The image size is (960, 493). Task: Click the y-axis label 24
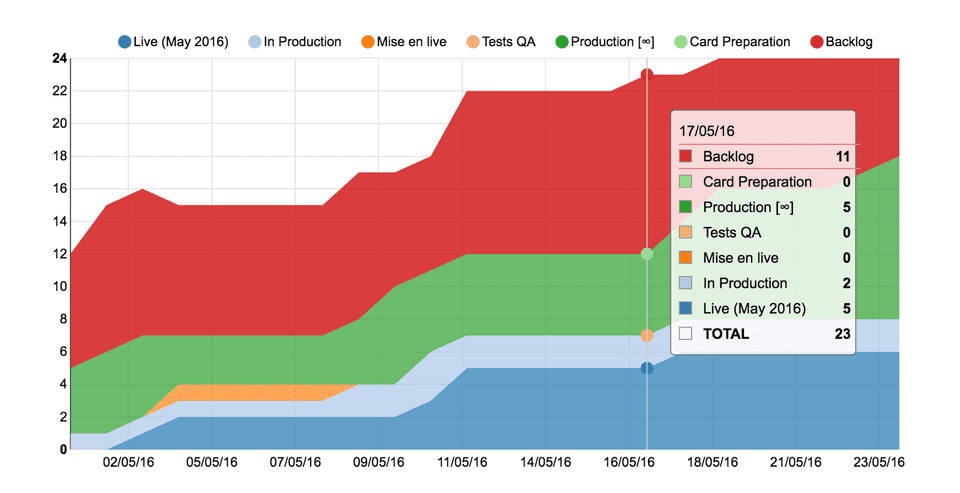59,59
